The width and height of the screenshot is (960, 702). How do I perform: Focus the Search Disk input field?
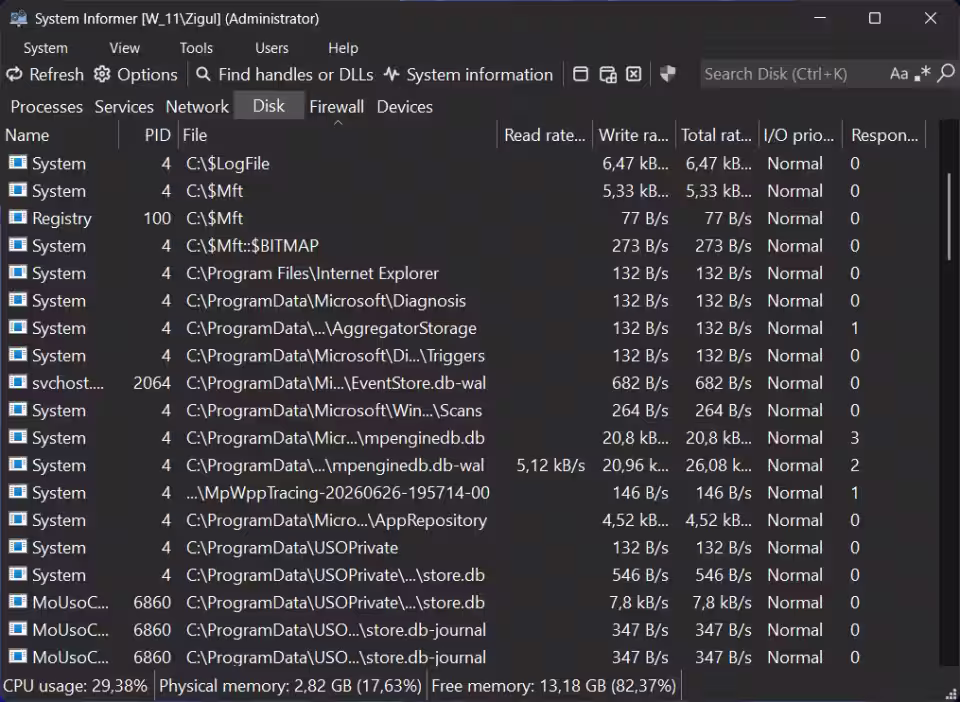point(793,74)
